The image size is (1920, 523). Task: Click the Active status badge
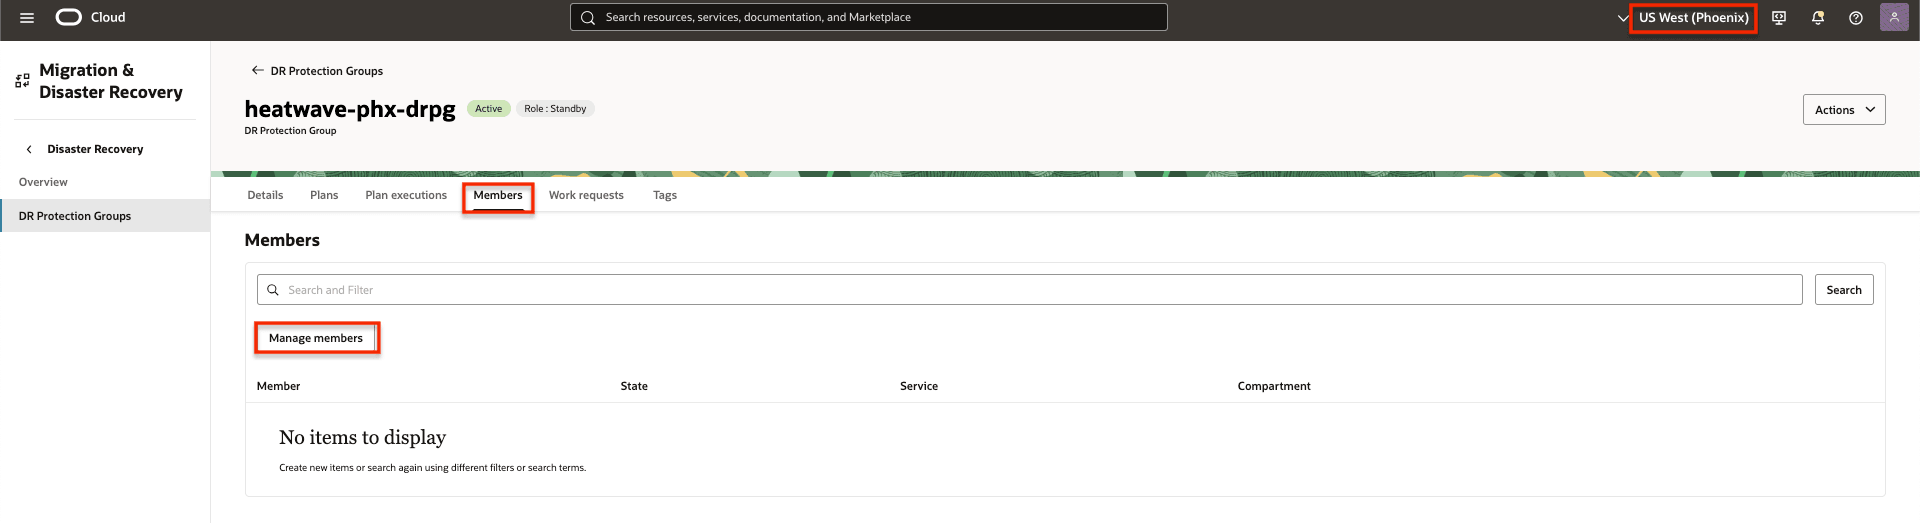click(489, 109)
